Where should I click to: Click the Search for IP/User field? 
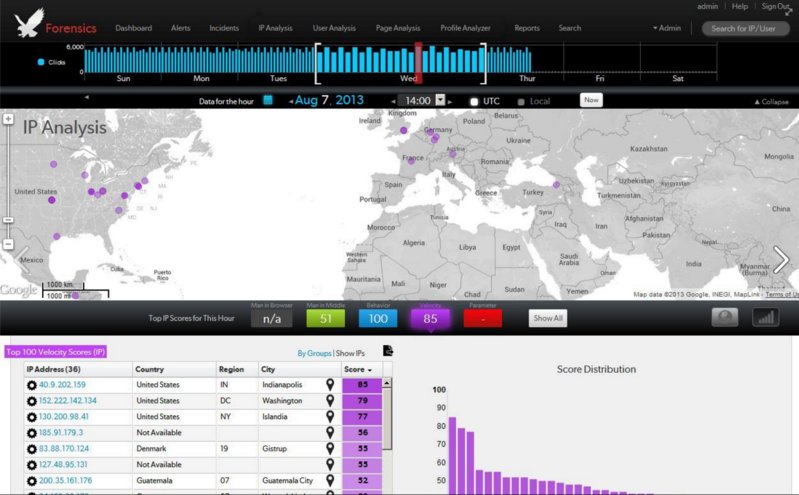tap(745, 29)
